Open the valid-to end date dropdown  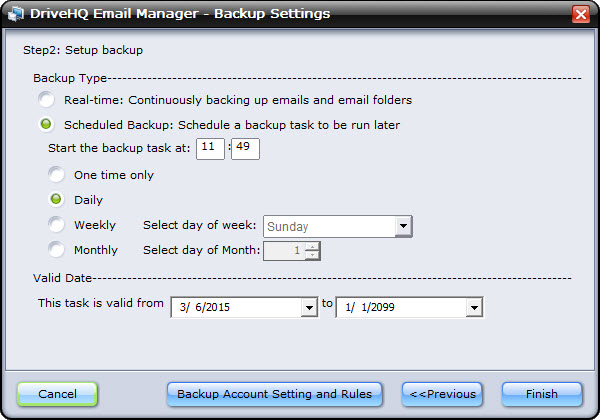click(x=474, y=306)
